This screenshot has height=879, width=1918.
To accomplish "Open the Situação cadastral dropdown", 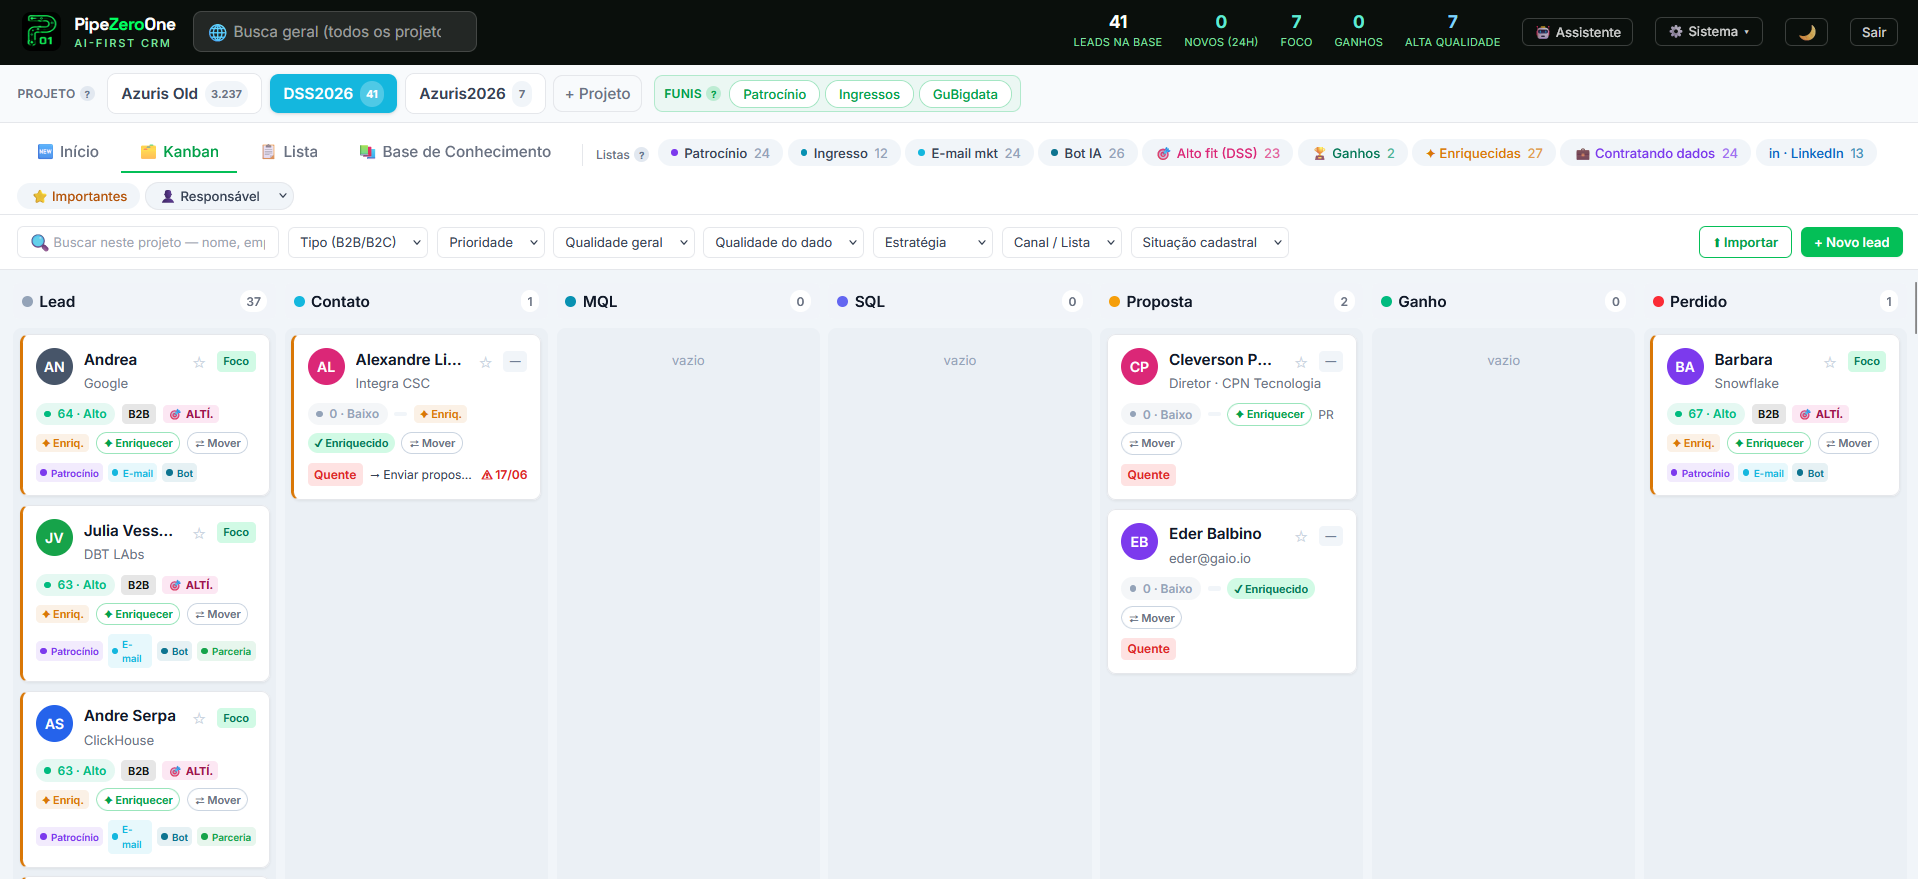I will pyautogui.click(x=1209, y=242).
